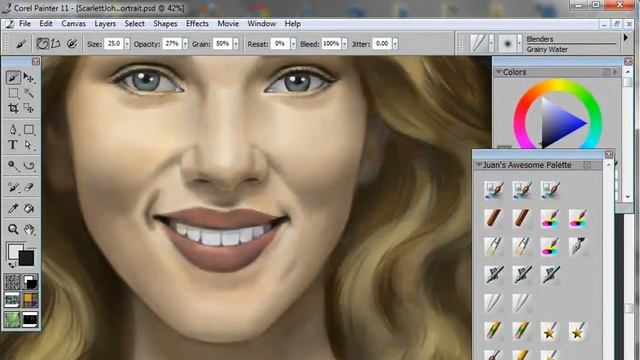This screenshot has height=360, width=640.
Task: Click the last star brush icon in Juan's palette
Action: [x=578, y=331]
